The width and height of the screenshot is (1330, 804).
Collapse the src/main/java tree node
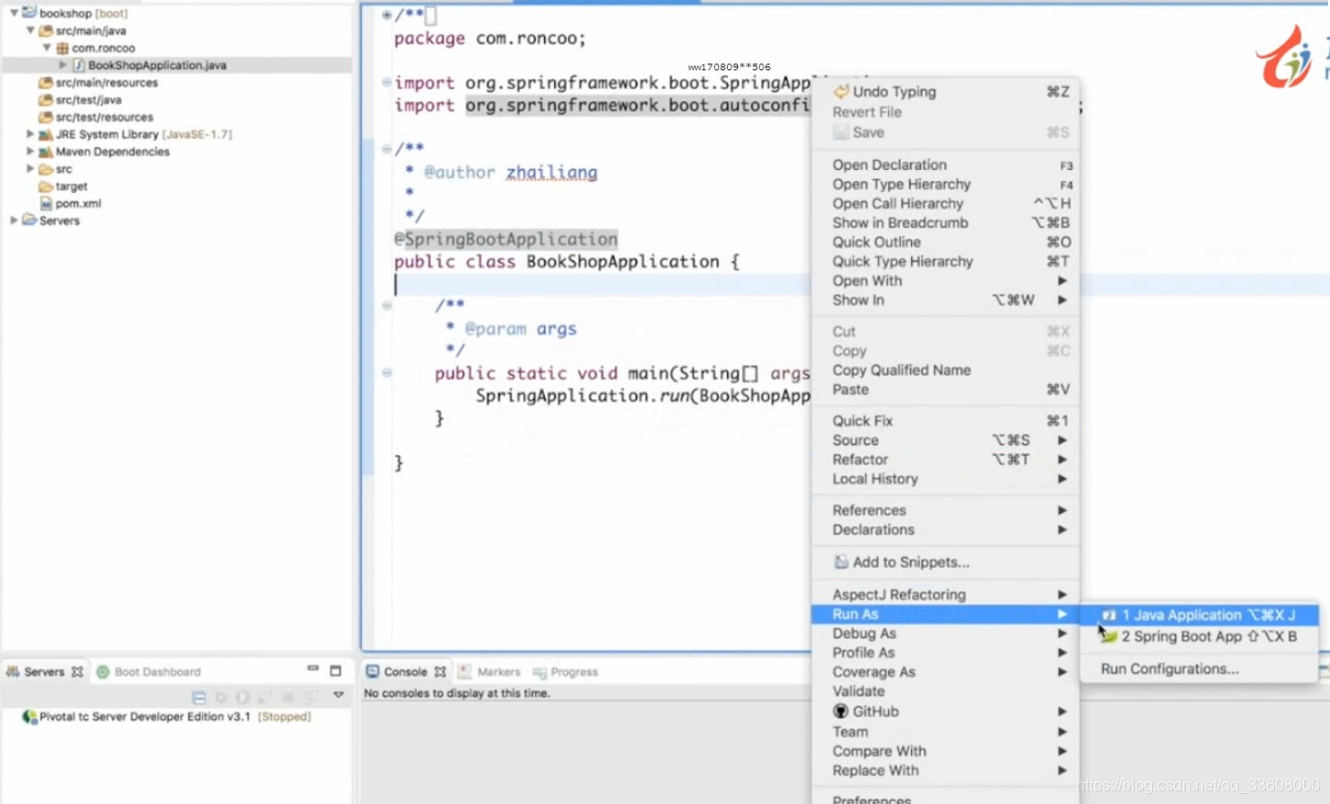coord(30,31)
